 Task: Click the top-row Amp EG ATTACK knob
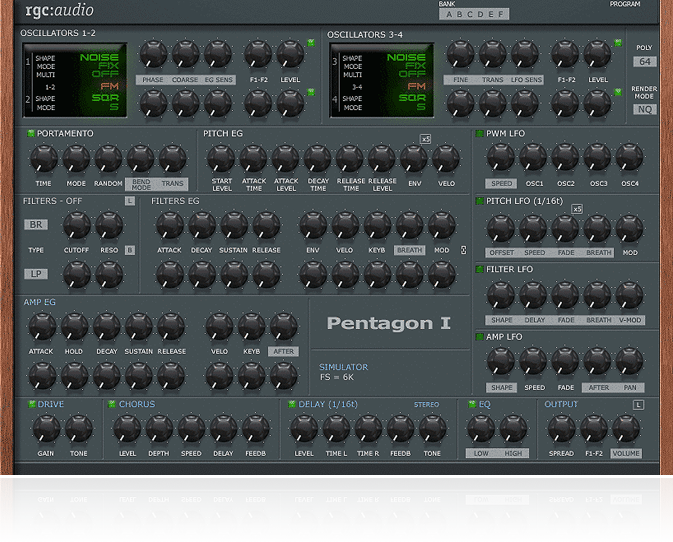point(42,326)
